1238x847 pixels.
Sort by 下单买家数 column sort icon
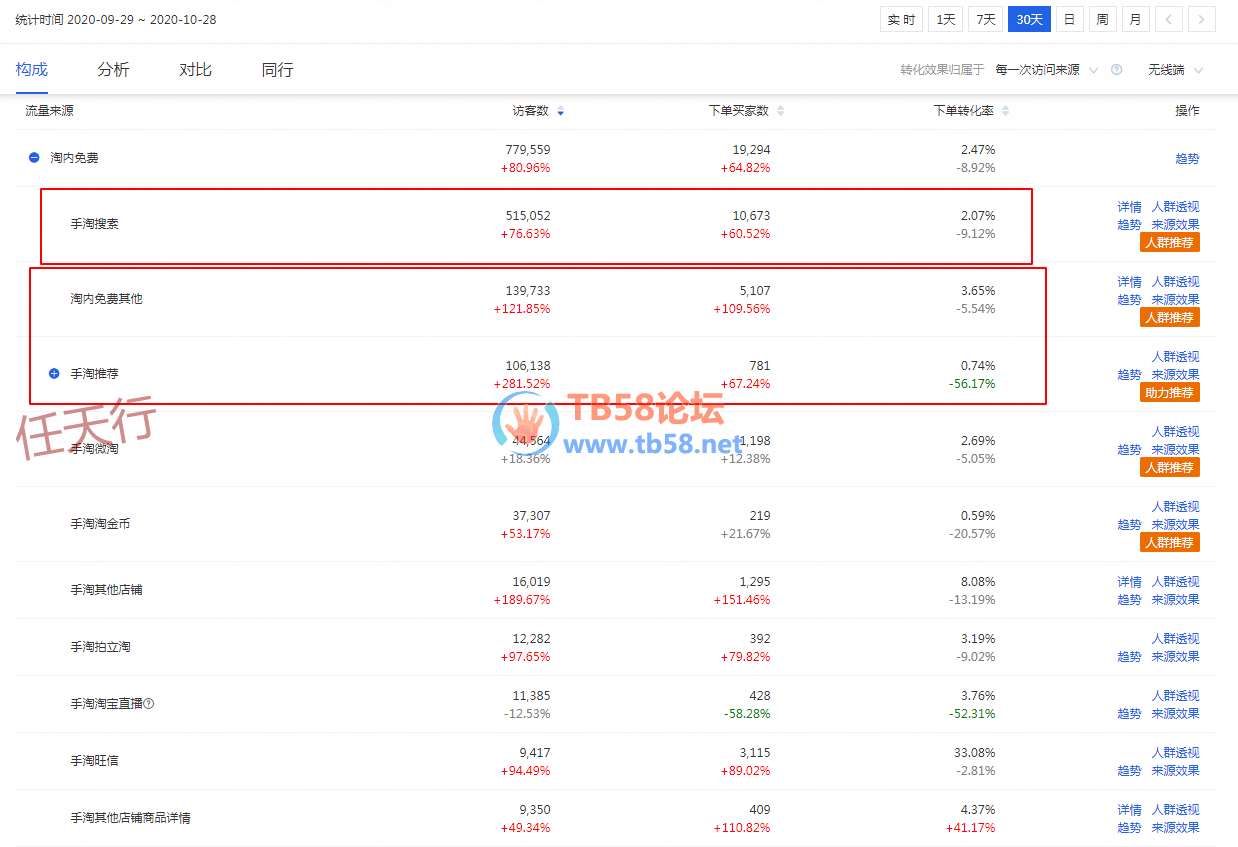(x=780, y=111)
